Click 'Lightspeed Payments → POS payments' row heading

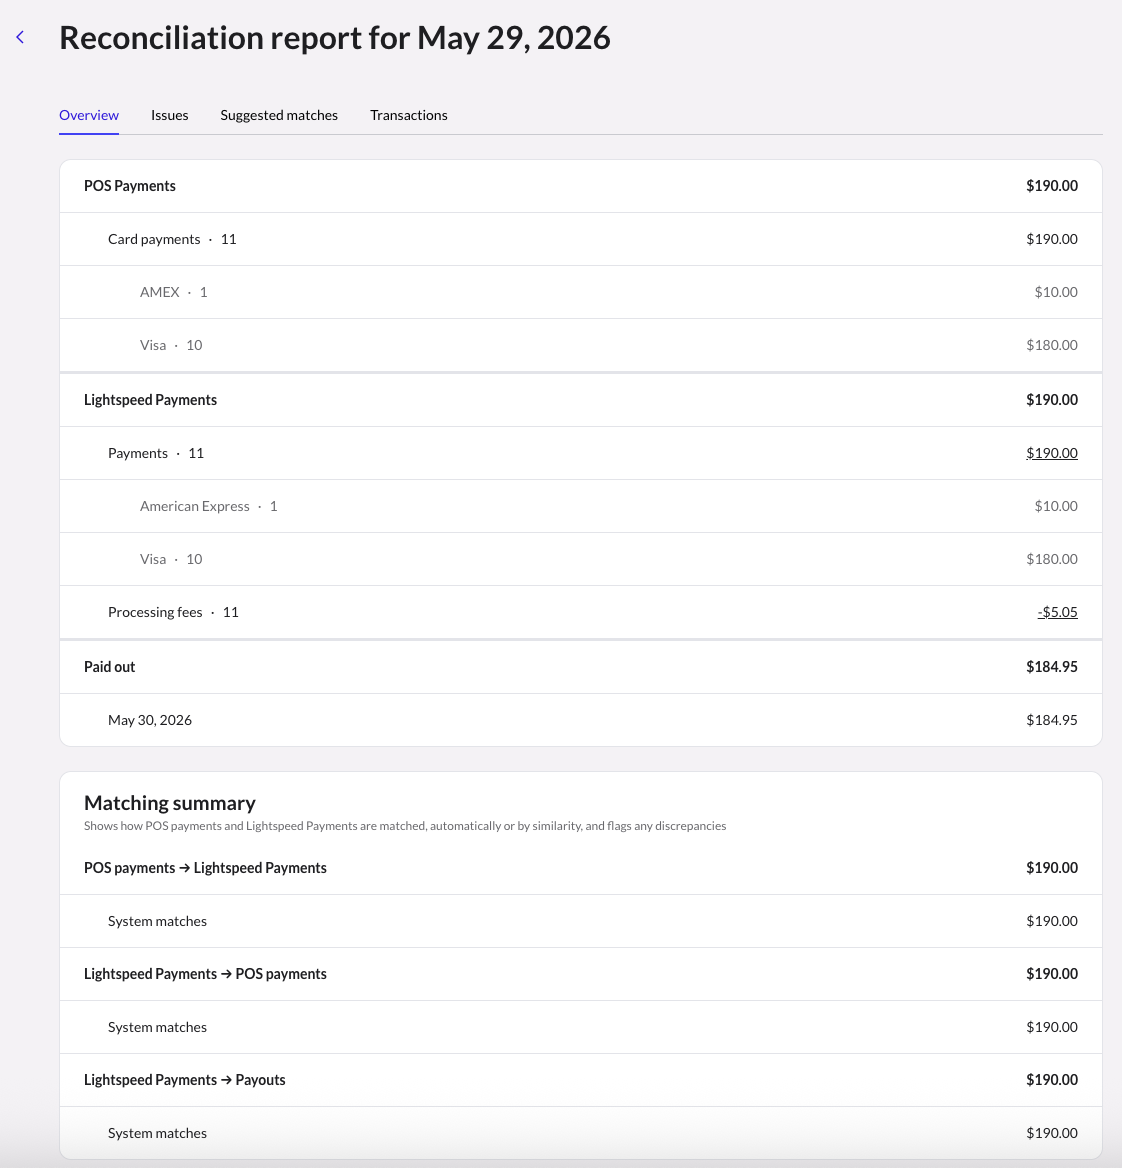tap(205, 974)
